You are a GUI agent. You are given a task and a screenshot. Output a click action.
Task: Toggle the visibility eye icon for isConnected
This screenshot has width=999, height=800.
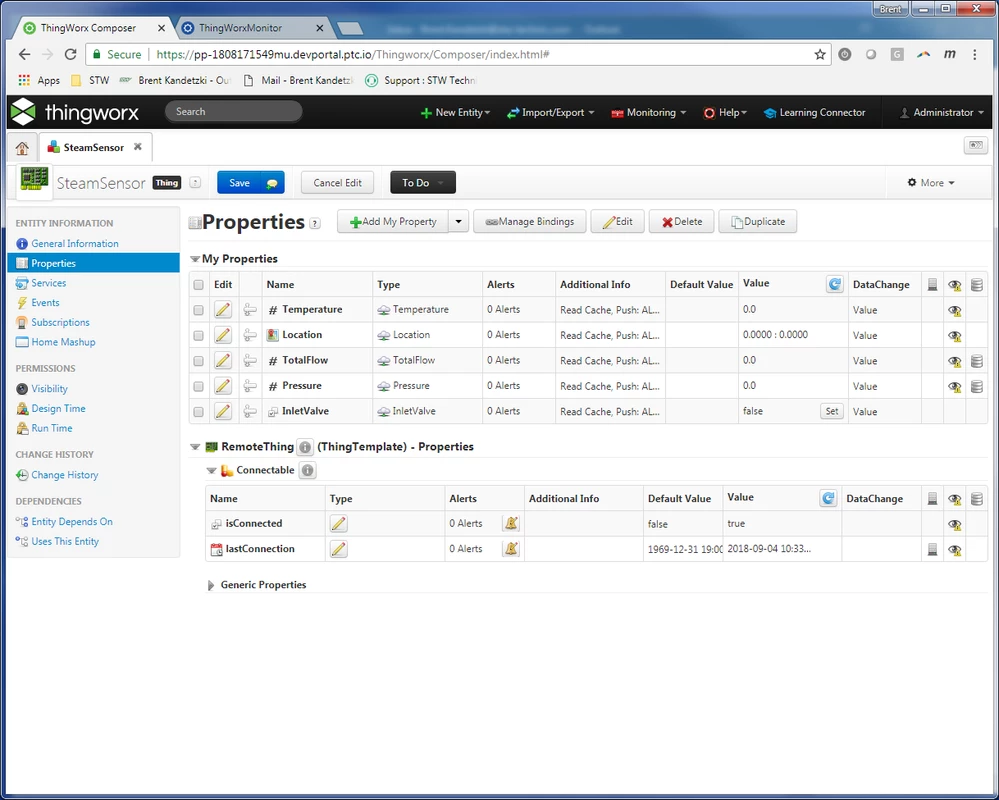[954, 524]
